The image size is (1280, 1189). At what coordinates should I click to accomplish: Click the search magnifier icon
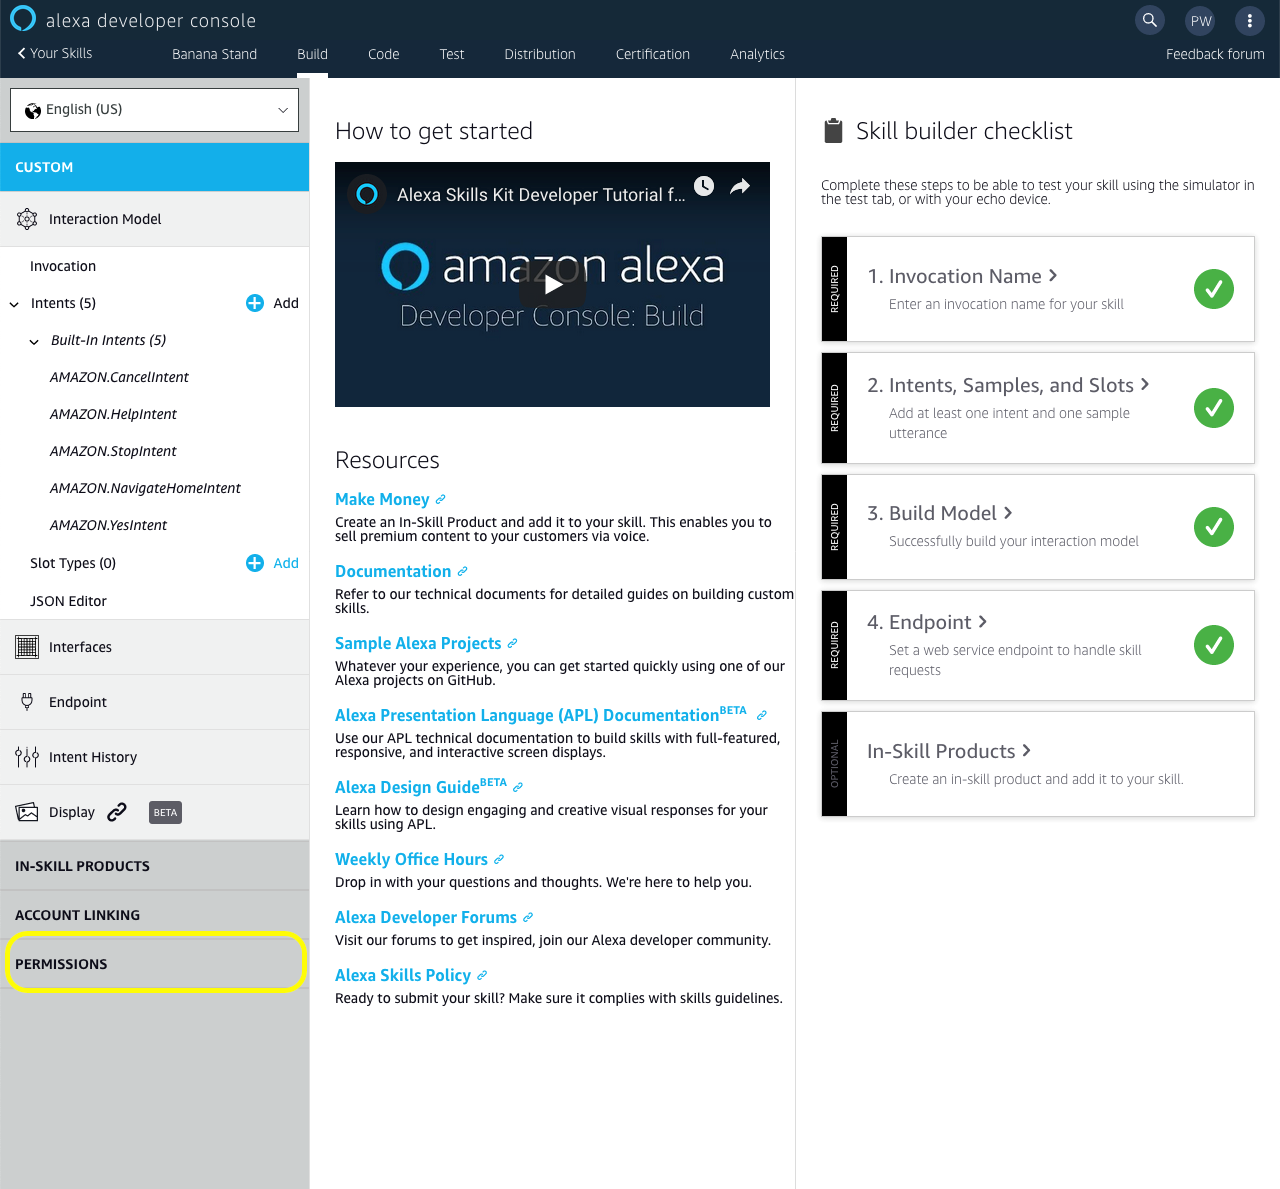[x=1150, y=20]
